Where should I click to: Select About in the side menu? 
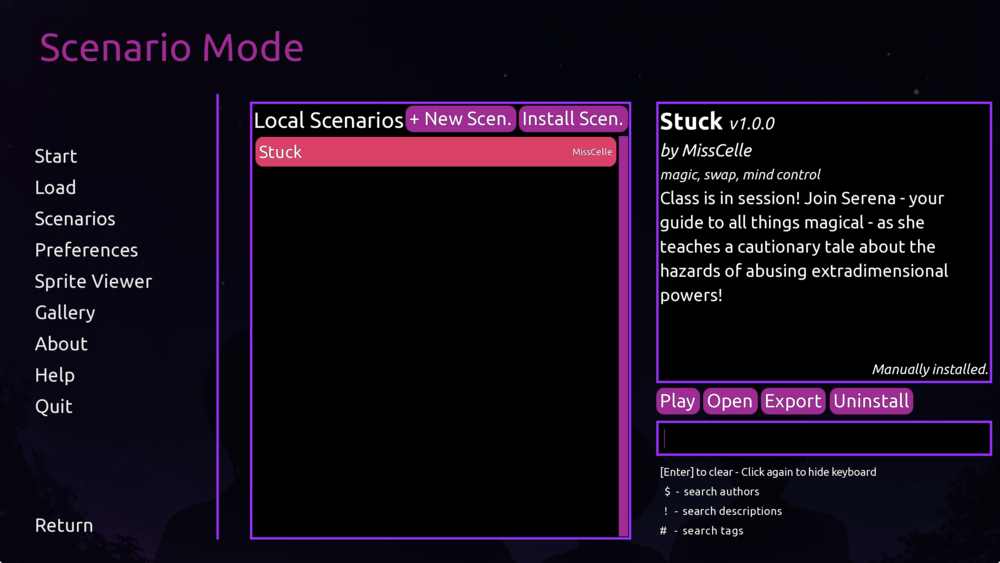pyautogui.click(x=61, y=344)
